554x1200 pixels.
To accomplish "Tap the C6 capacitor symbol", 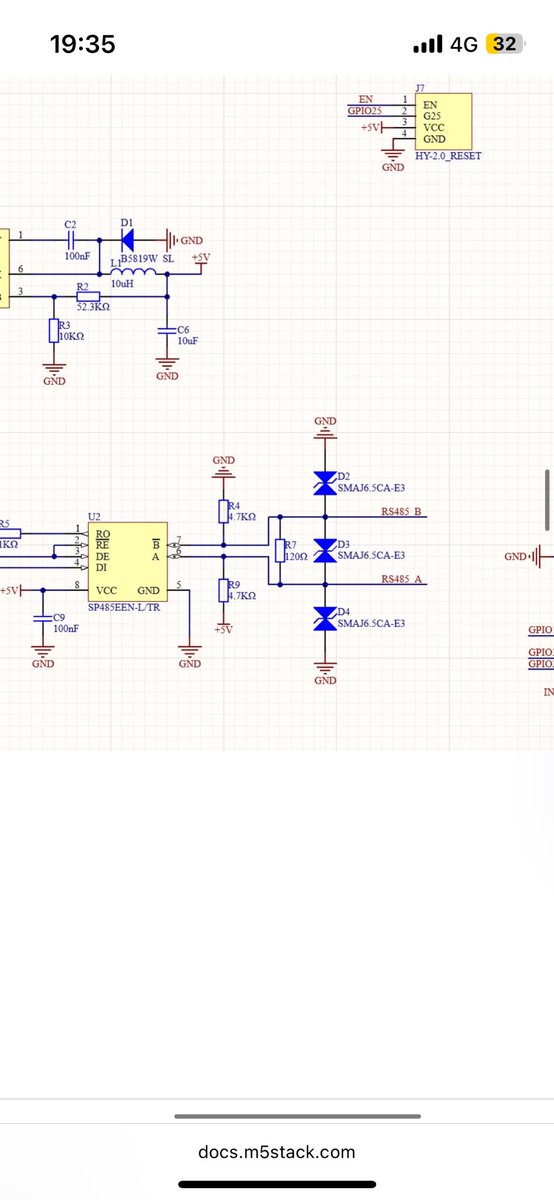I will 167,330.
